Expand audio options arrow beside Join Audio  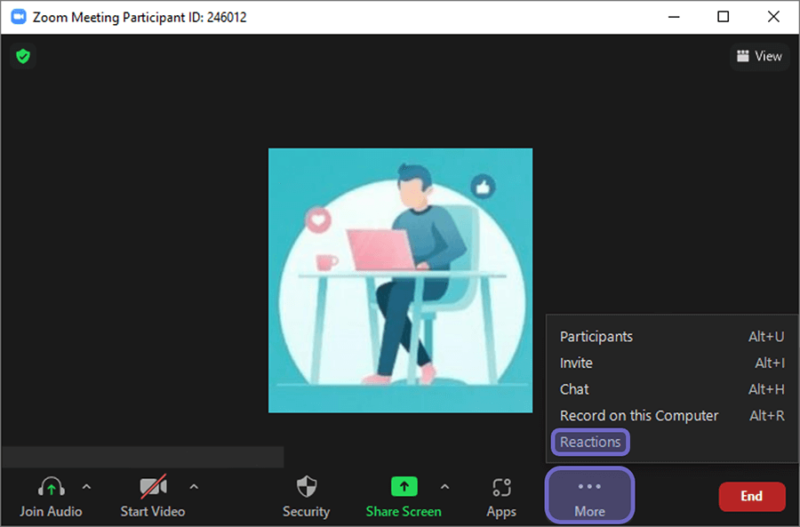click(x=87, y=487)
